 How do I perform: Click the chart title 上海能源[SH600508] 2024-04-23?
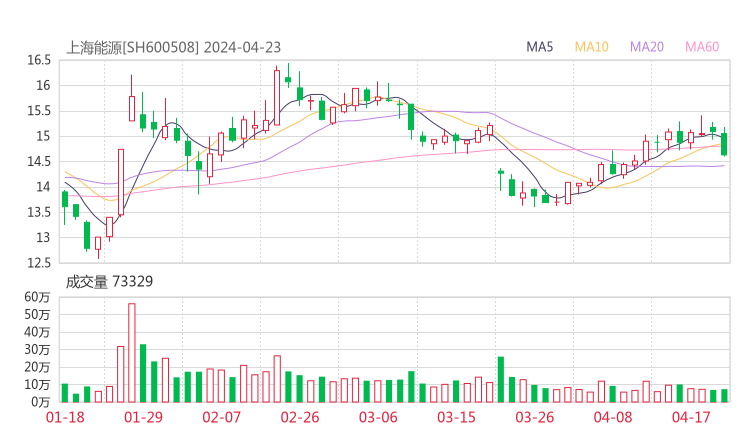(x=174, y=48)
